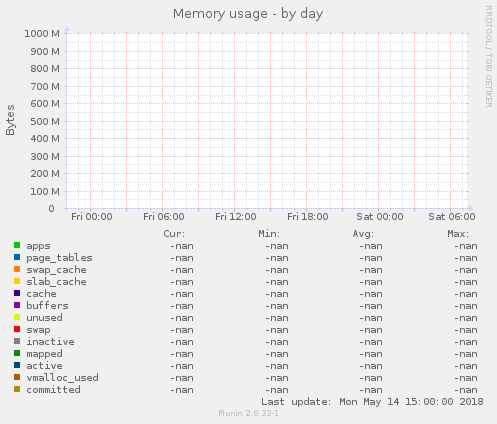The image size is (497, 424).
Task: Select the 'inactive' legend label
Action: click(50, 342)
